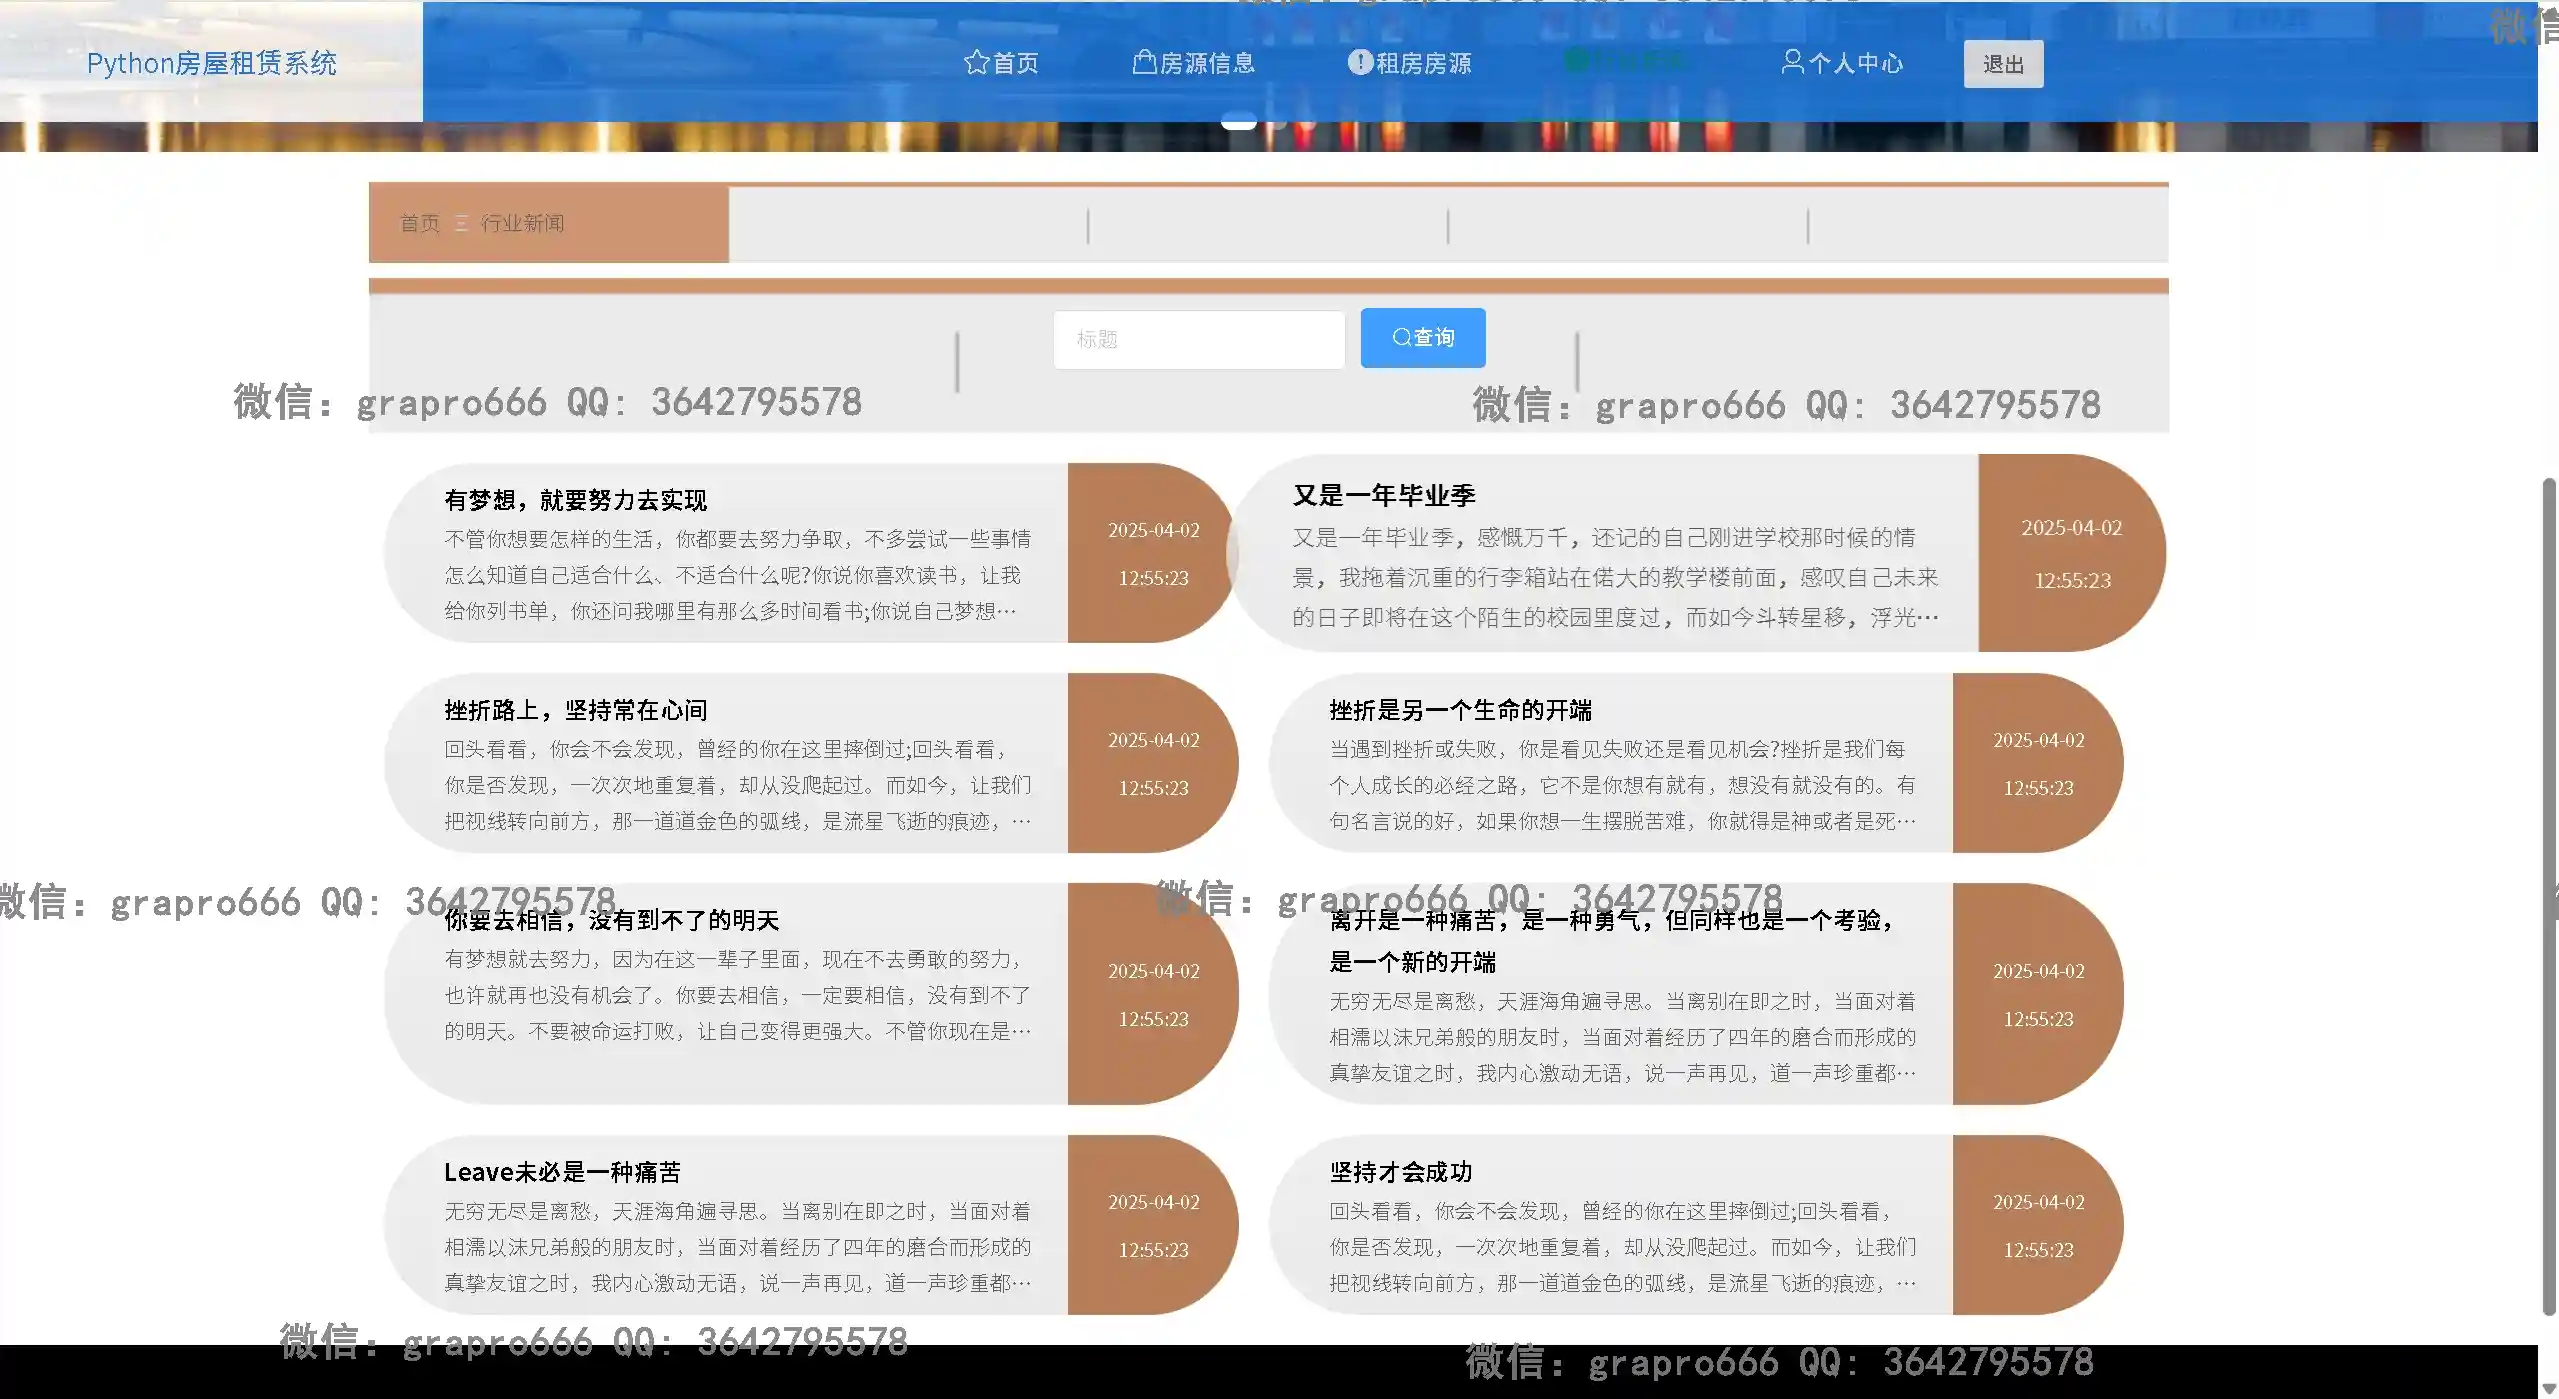Viewport: 2559px width, 1399px height.
Task: Open the article Leave未必是一种痛苦
Action: click(561, 1172)
